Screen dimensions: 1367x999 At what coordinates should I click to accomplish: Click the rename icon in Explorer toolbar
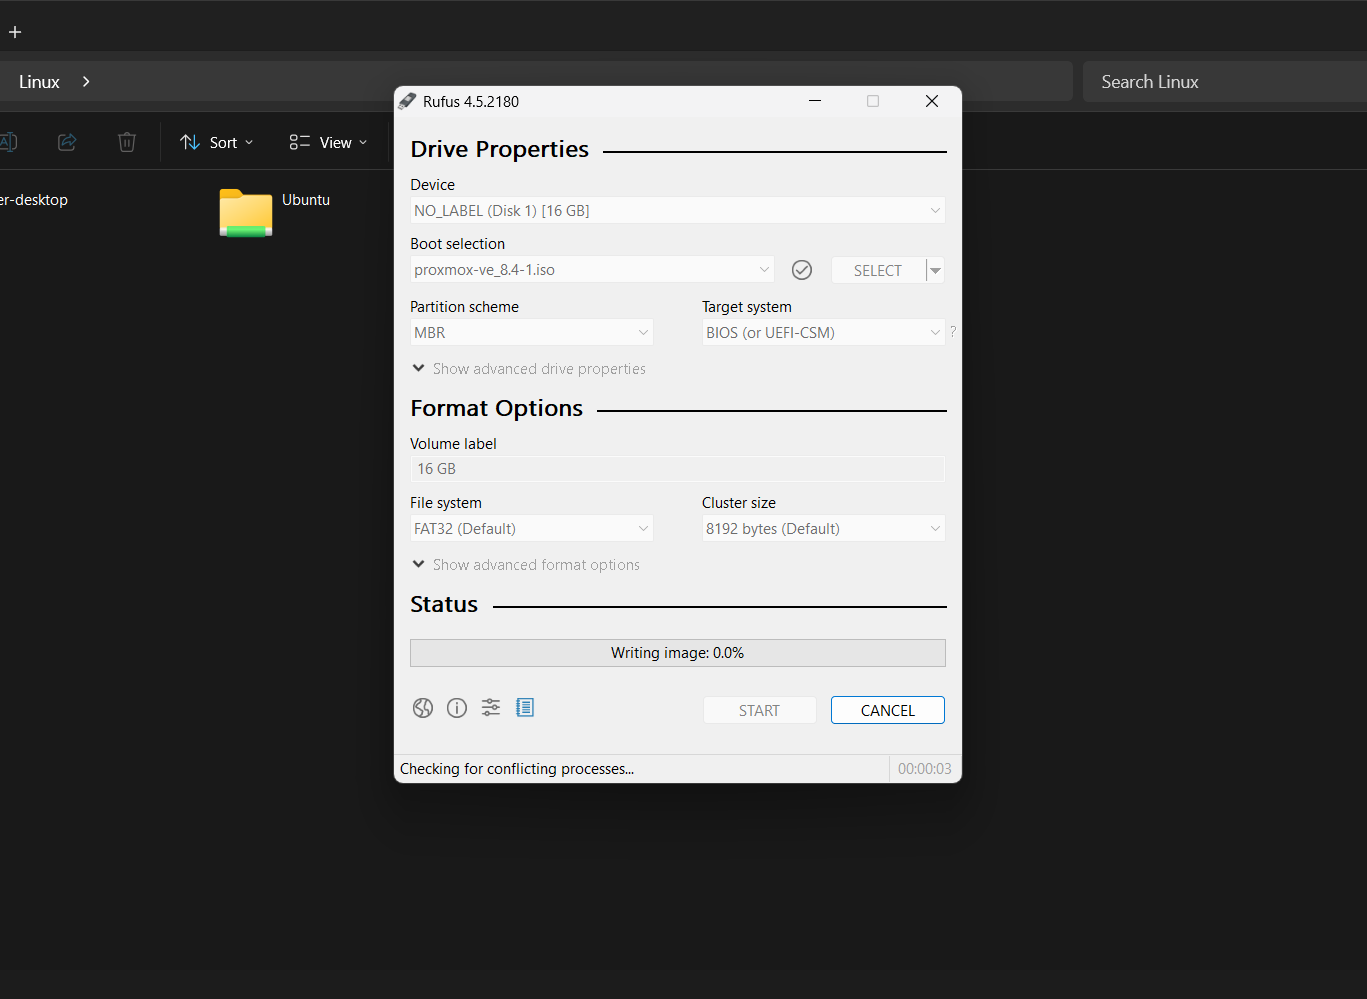click(x=8, y=142)
